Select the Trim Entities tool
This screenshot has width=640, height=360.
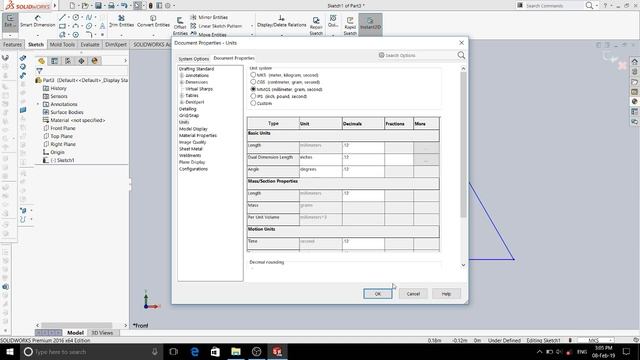tap(121, 21)
